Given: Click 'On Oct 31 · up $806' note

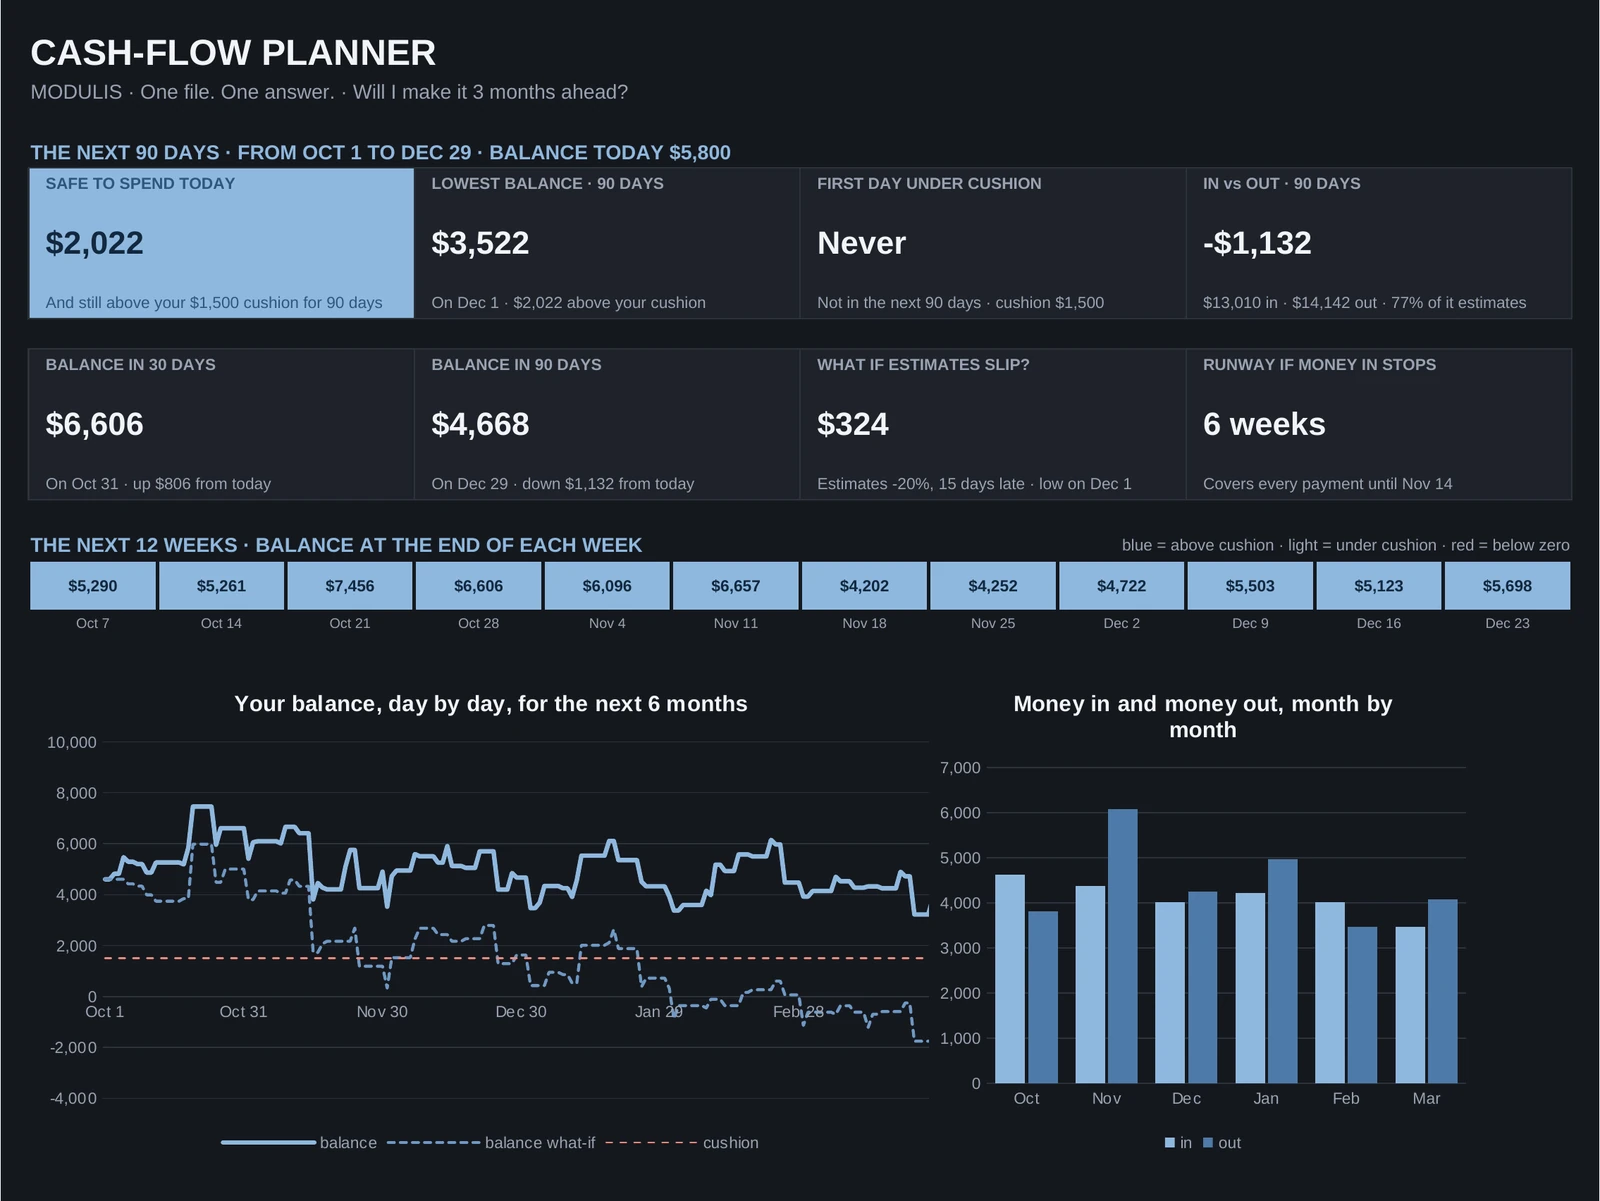Looking at the screenshot, I should pos(158,484).
